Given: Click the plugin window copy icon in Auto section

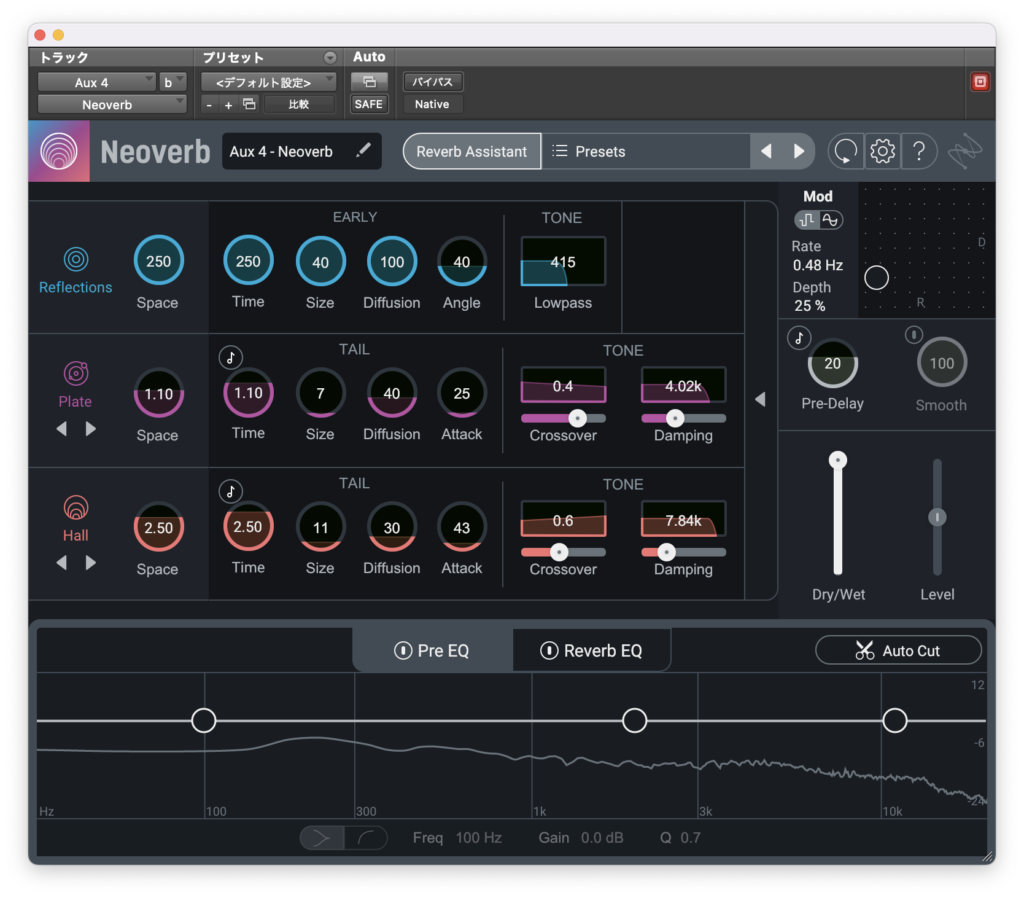Looking at the screenshot, I should 369,82.
